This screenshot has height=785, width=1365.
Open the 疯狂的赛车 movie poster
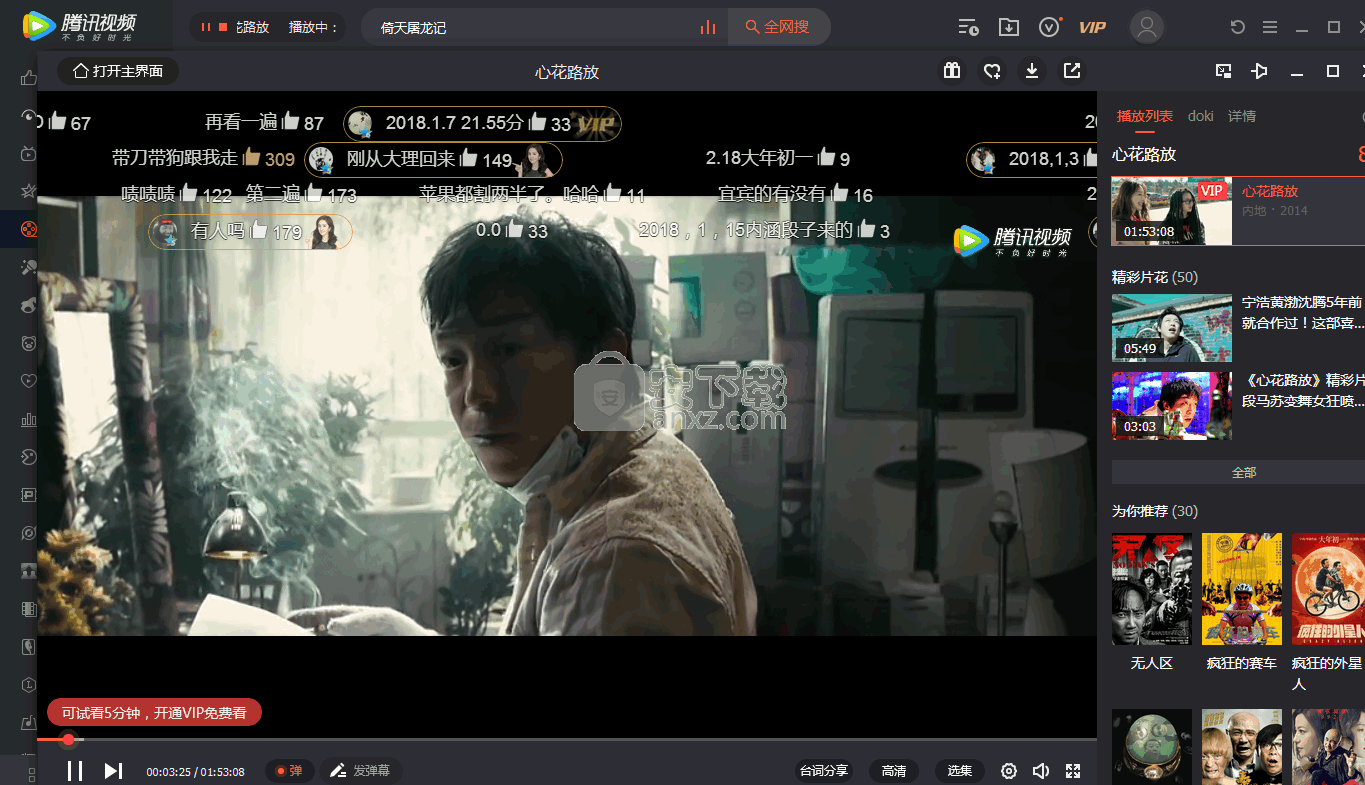[1242, 589]
